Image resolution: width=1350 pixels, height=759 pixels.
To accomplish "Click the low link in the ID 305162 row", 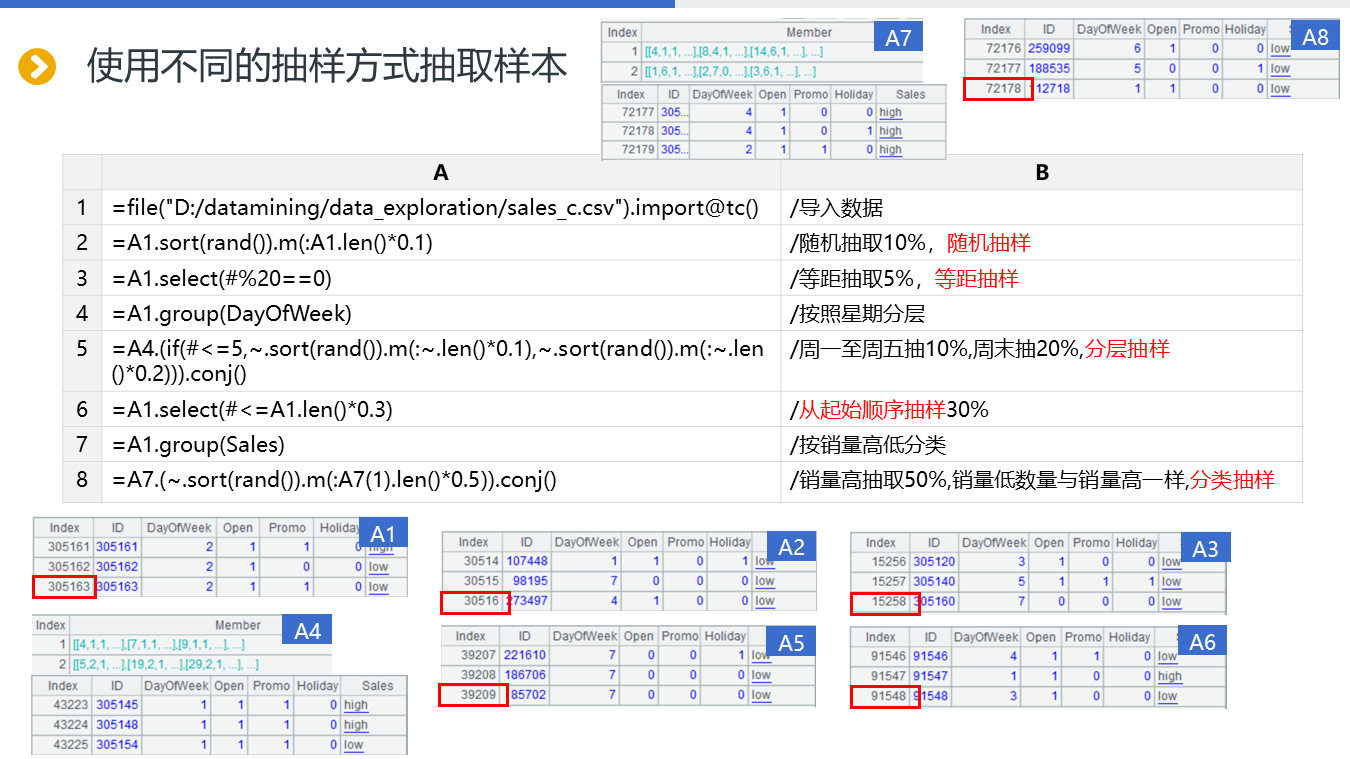I will coord(378,567).
